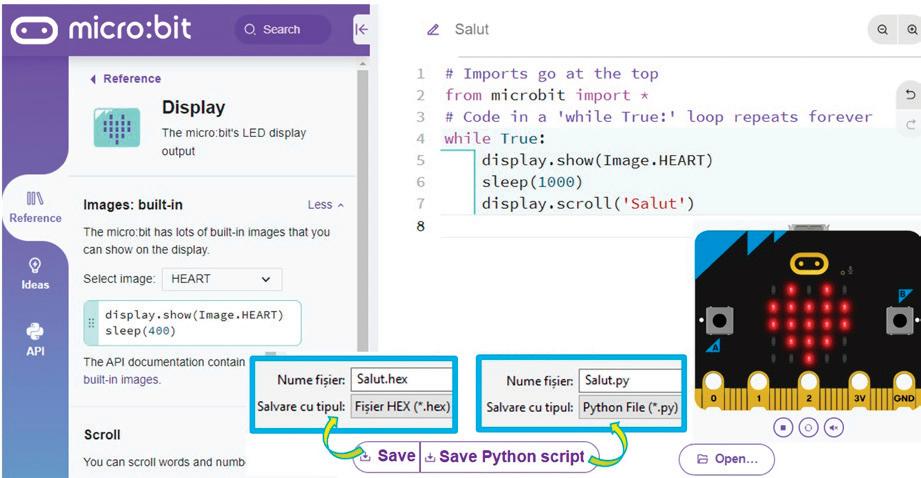
Task: Click the drag handle of the code snippet
Action: click(91, 323)
